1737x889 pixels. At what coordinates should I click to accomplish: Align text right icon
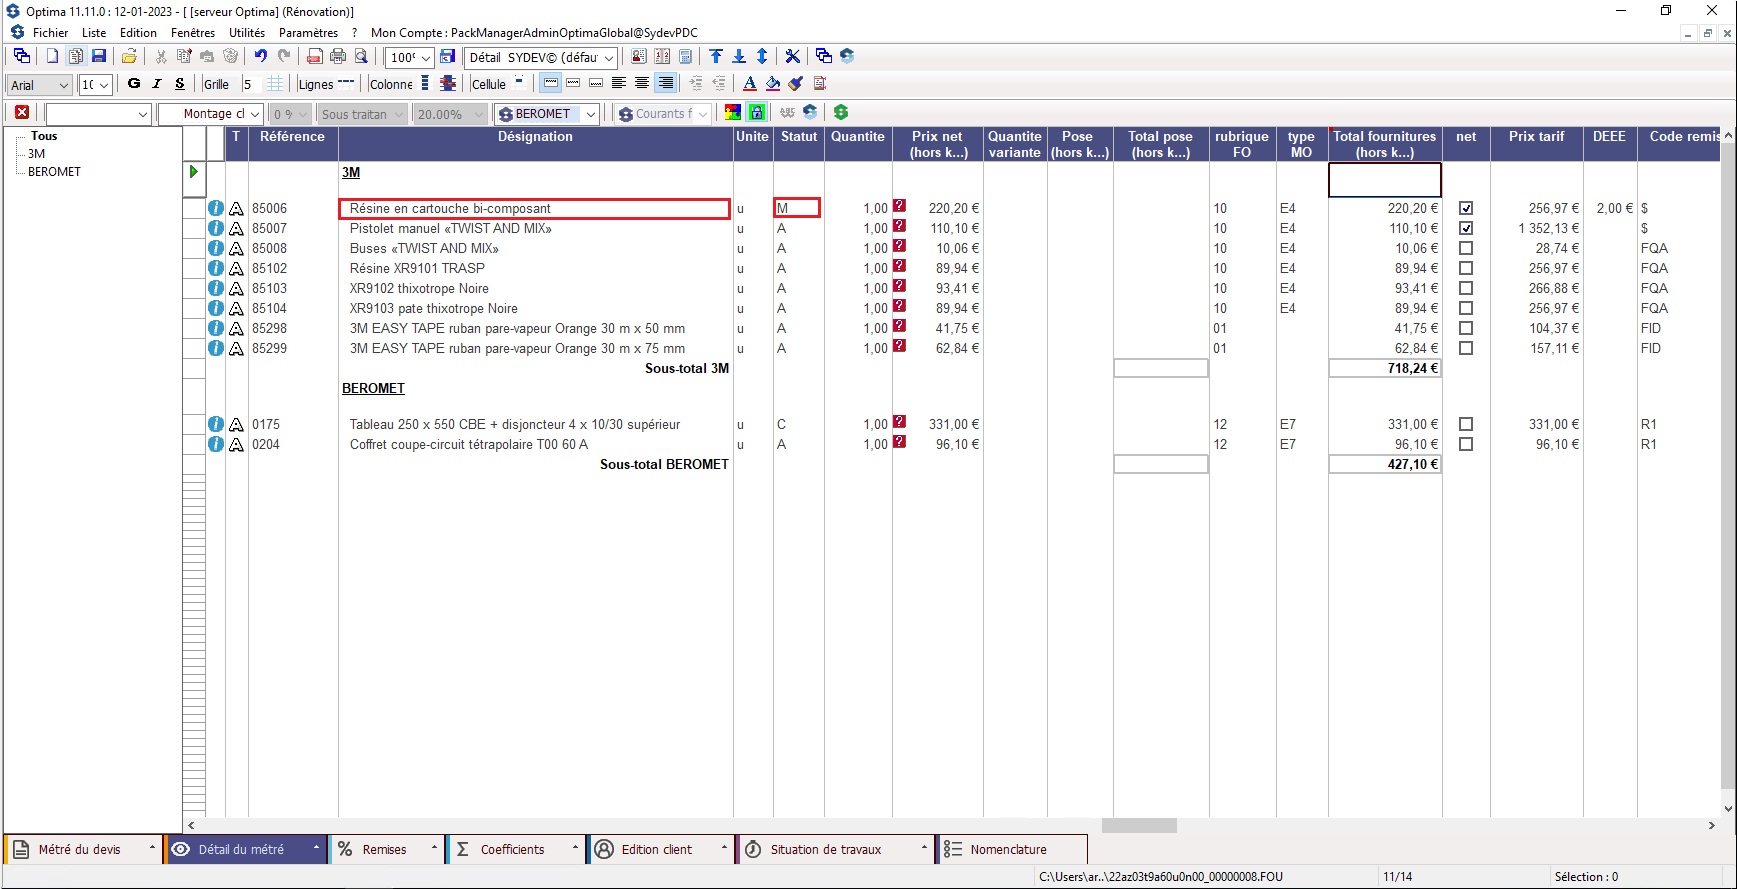point(665,84)
